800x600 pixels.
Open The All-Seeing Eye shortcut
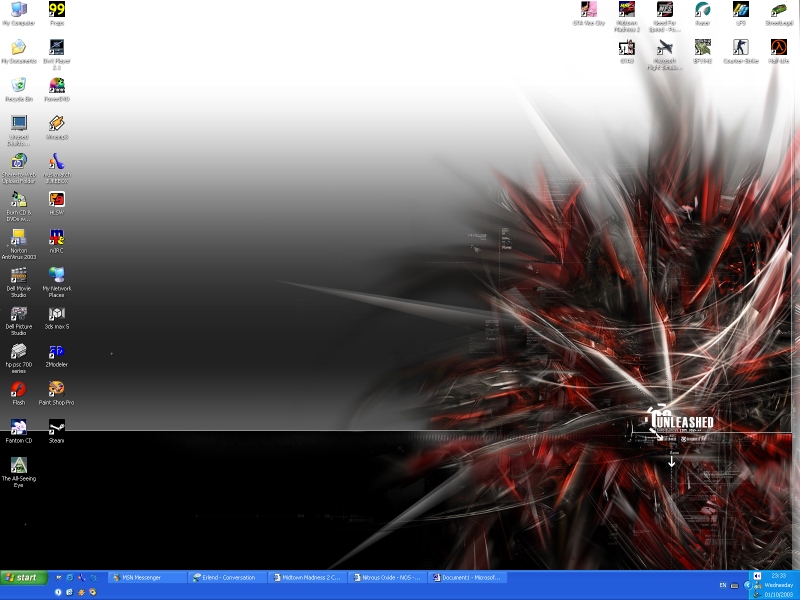(x=18, y=466)
